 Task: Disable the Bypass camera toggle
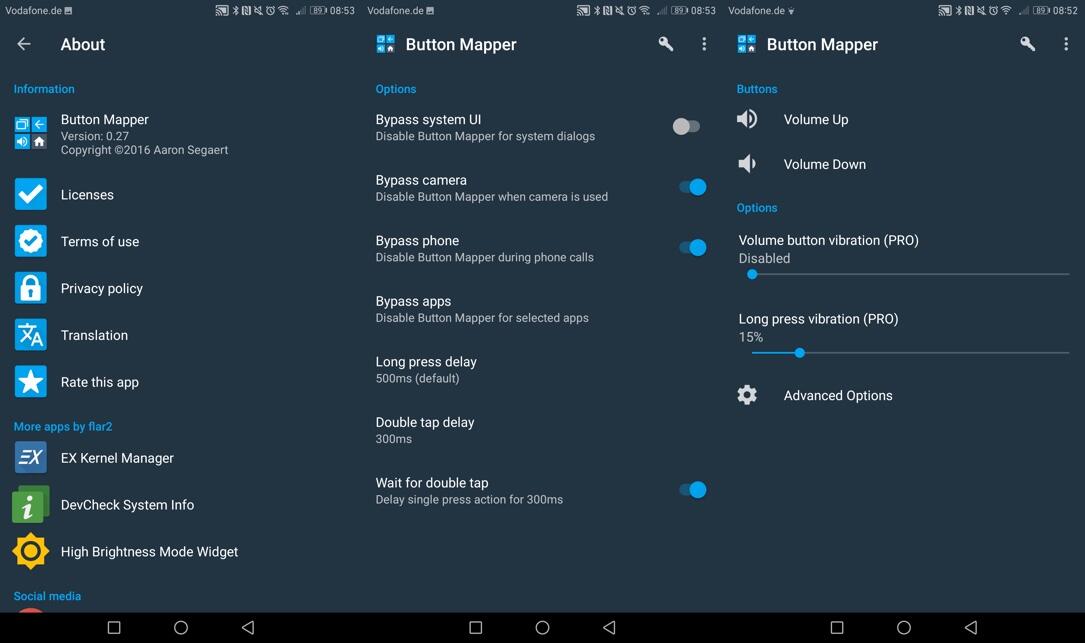(694, 187)
